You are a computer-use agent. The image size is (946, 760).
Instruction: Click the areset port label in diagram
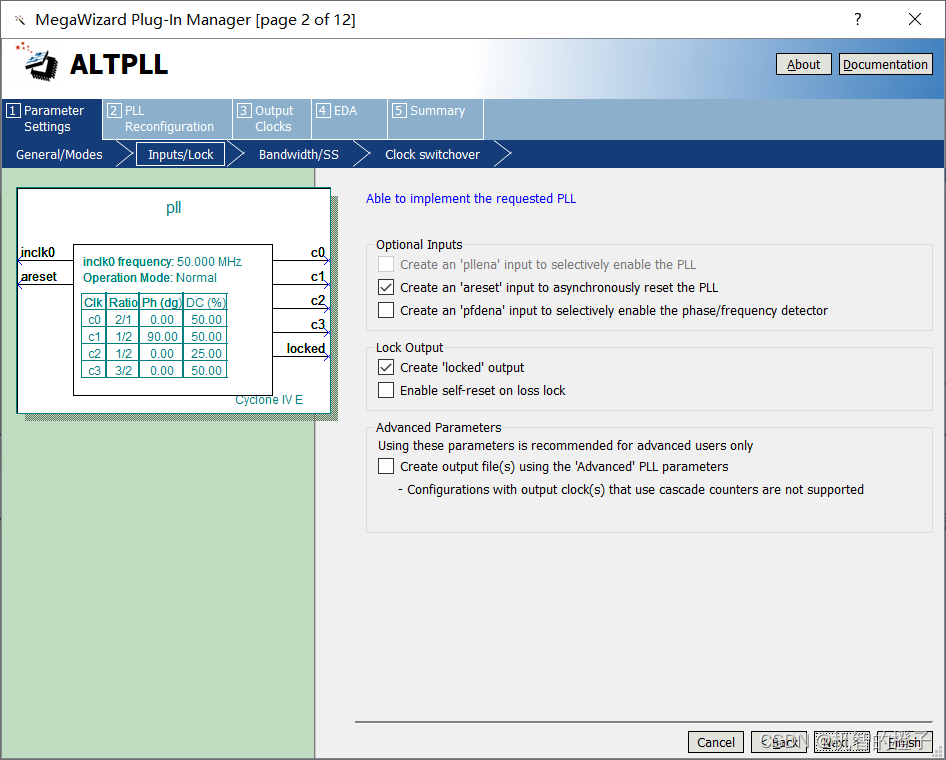[39, 276]
